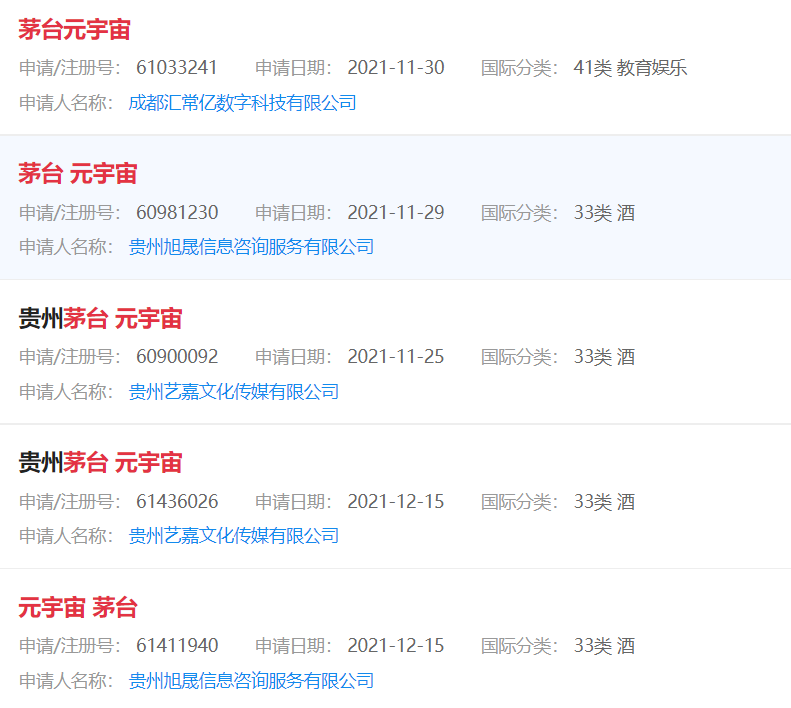The image size is (791, 708).
Task: Open 贵州茅台 元宇宙 title for application 61436026
Action: click(100, 462)
